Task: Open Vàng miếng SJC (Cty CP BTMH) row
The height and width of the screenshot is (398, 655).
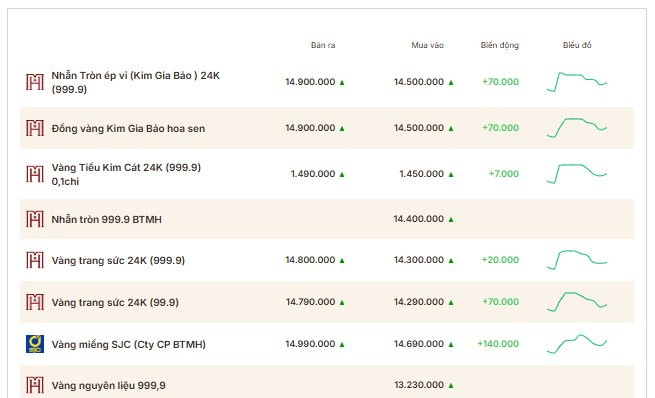Action: tap(327, 344)
